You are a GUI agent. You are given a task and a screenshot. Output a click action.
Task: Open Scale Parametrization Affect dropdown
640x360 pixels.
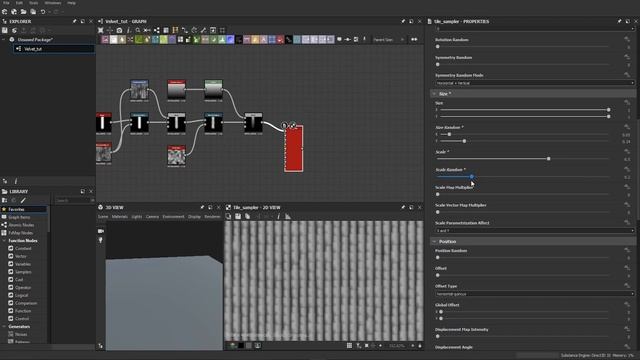(535, 231)
